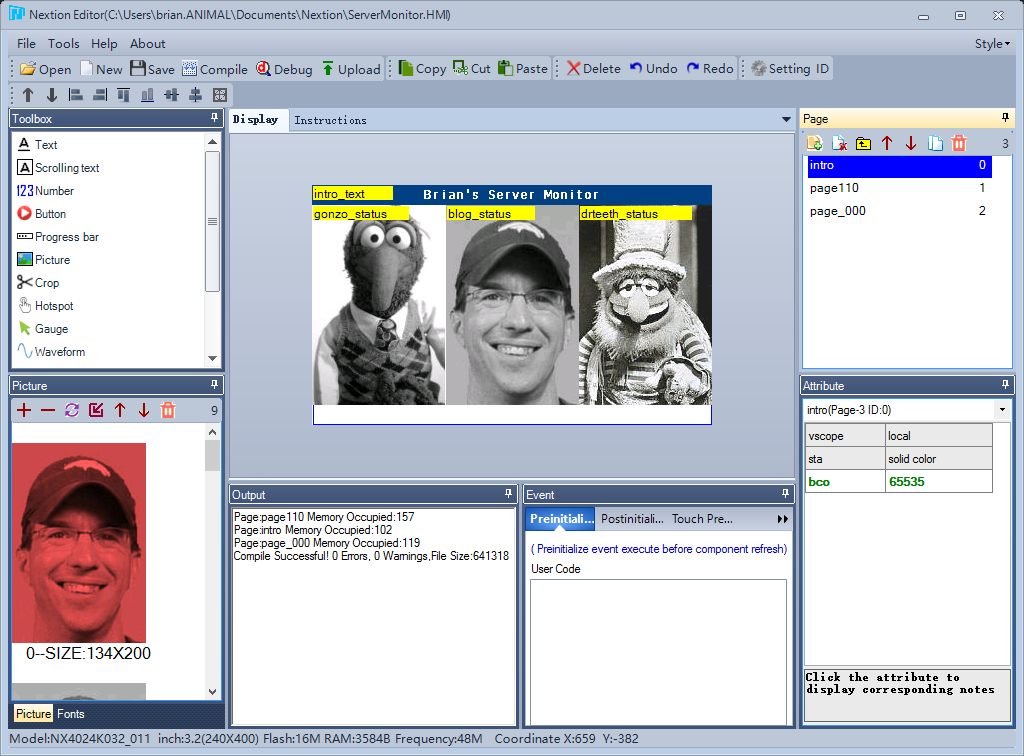Redo the last undone action
1024x756 pixels.
[710, 69]
